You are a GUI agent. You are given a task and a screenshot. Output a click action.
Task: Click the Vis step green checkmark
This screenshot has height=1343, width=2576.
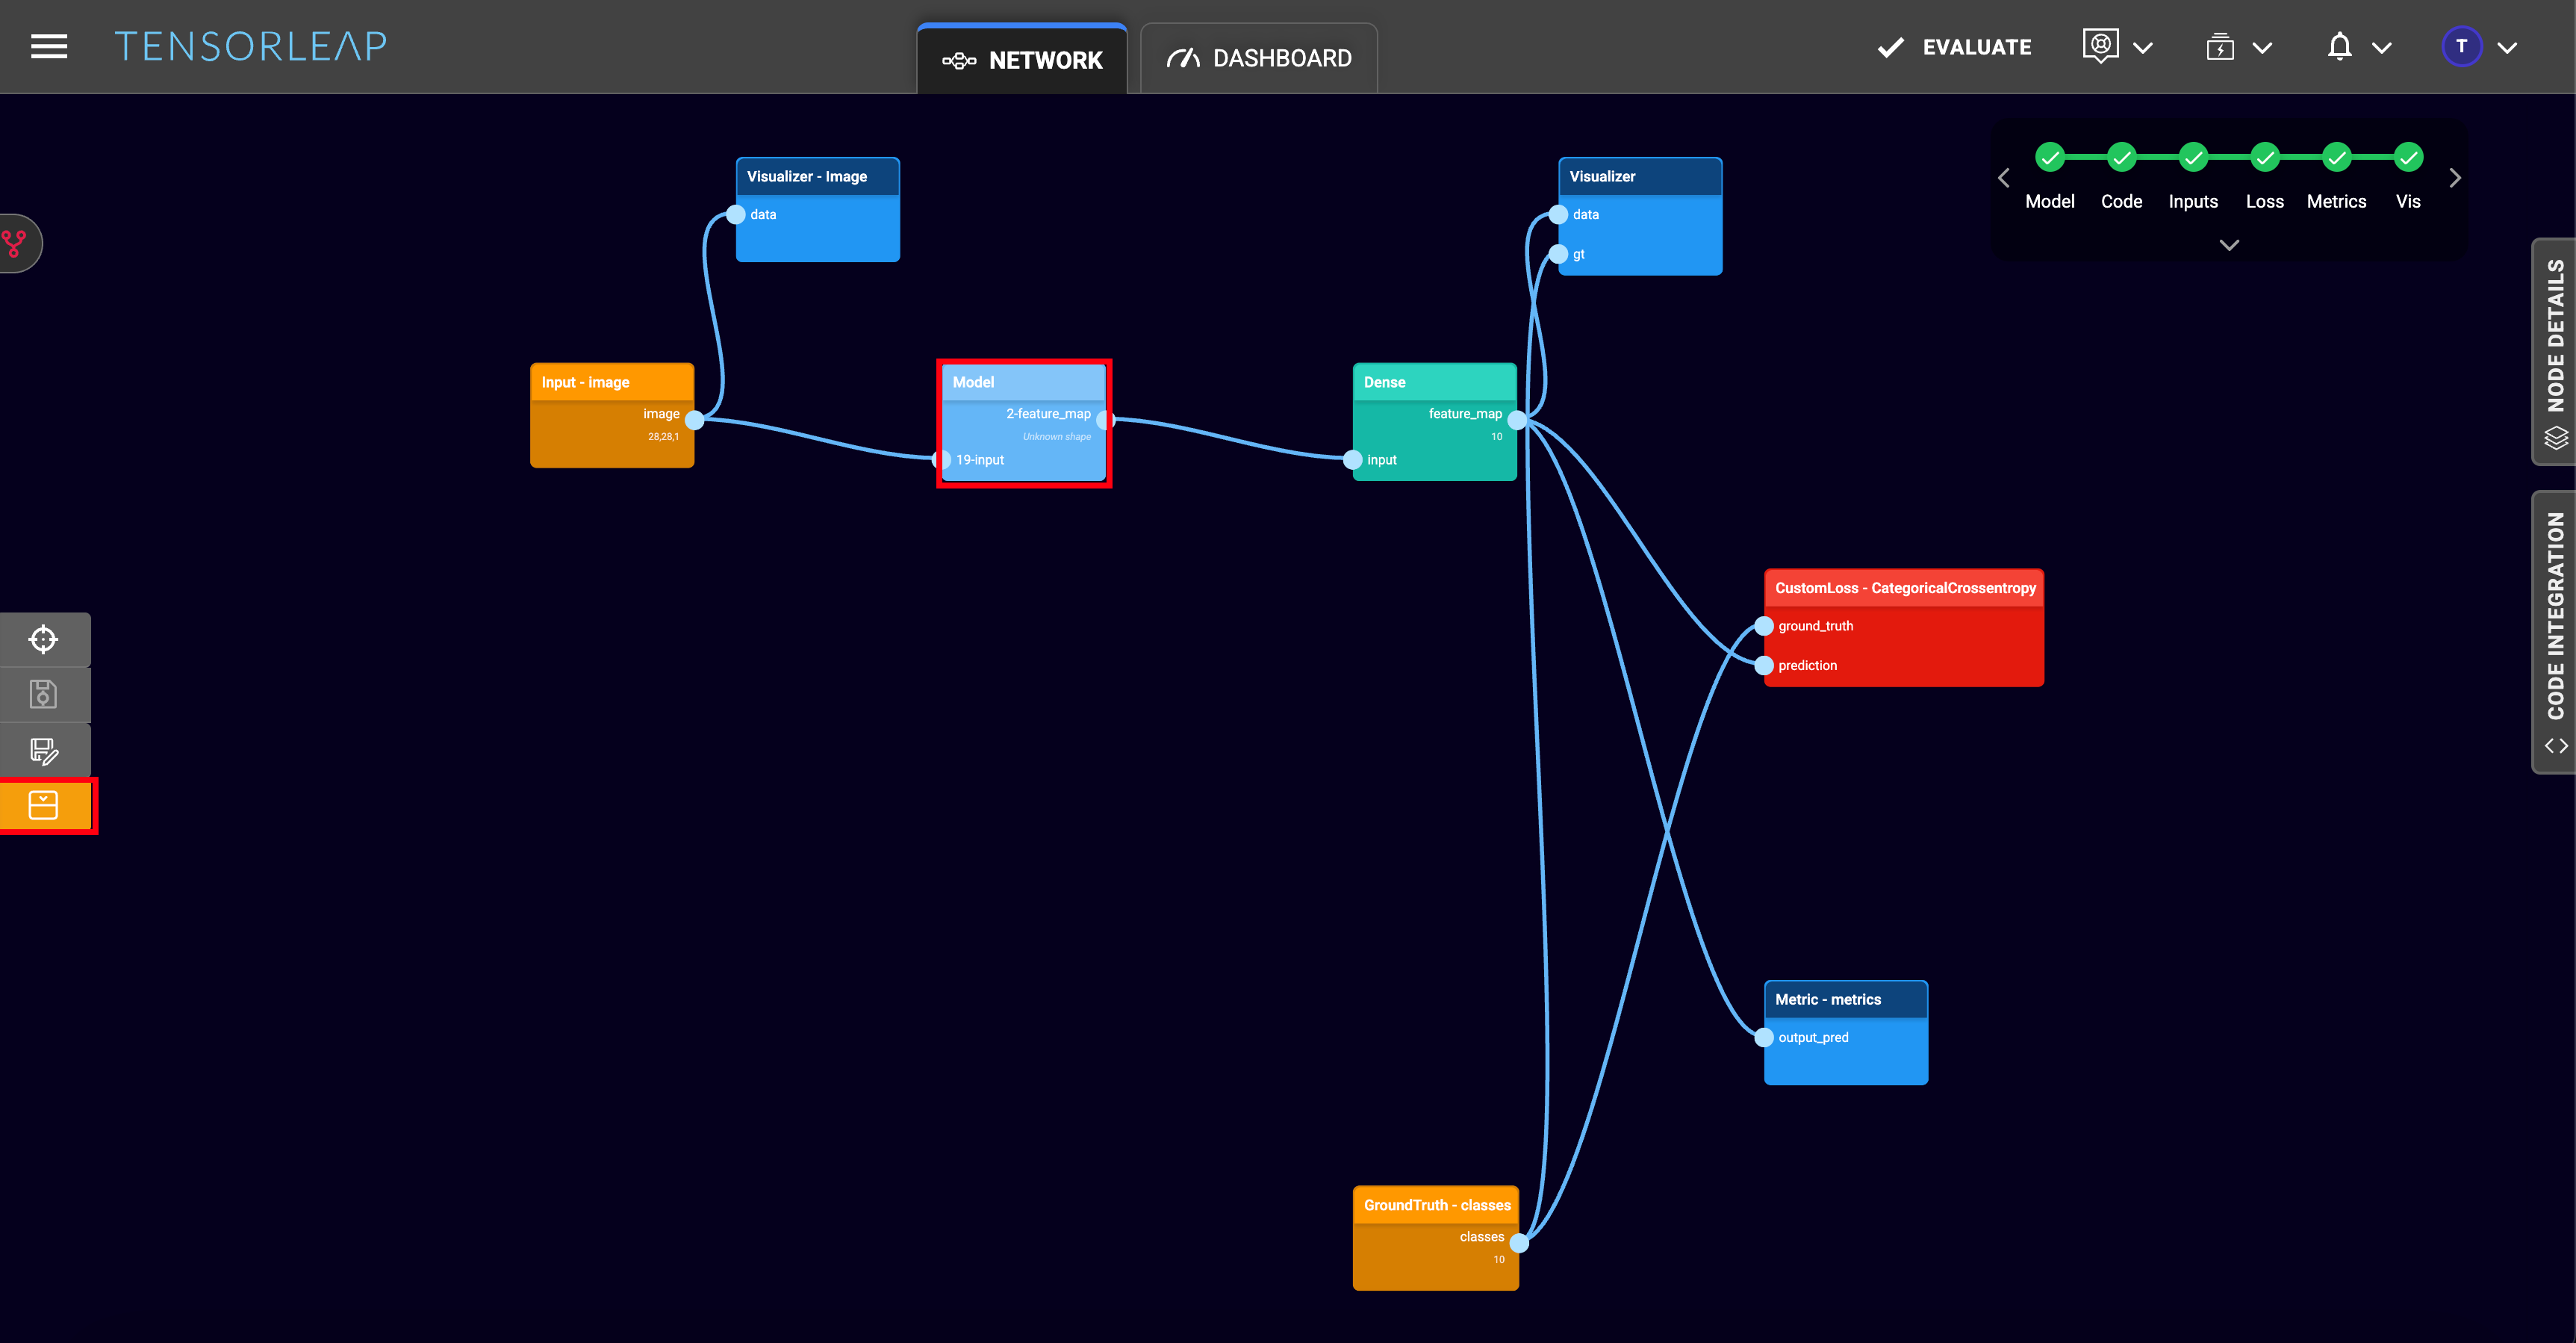(2408, 157)
